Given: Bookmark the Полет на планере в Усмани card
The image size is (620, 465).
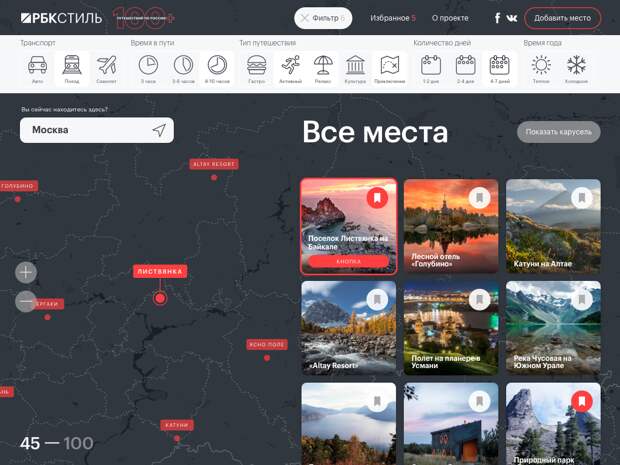Looking at the screenshot, I should pos(479,300).
